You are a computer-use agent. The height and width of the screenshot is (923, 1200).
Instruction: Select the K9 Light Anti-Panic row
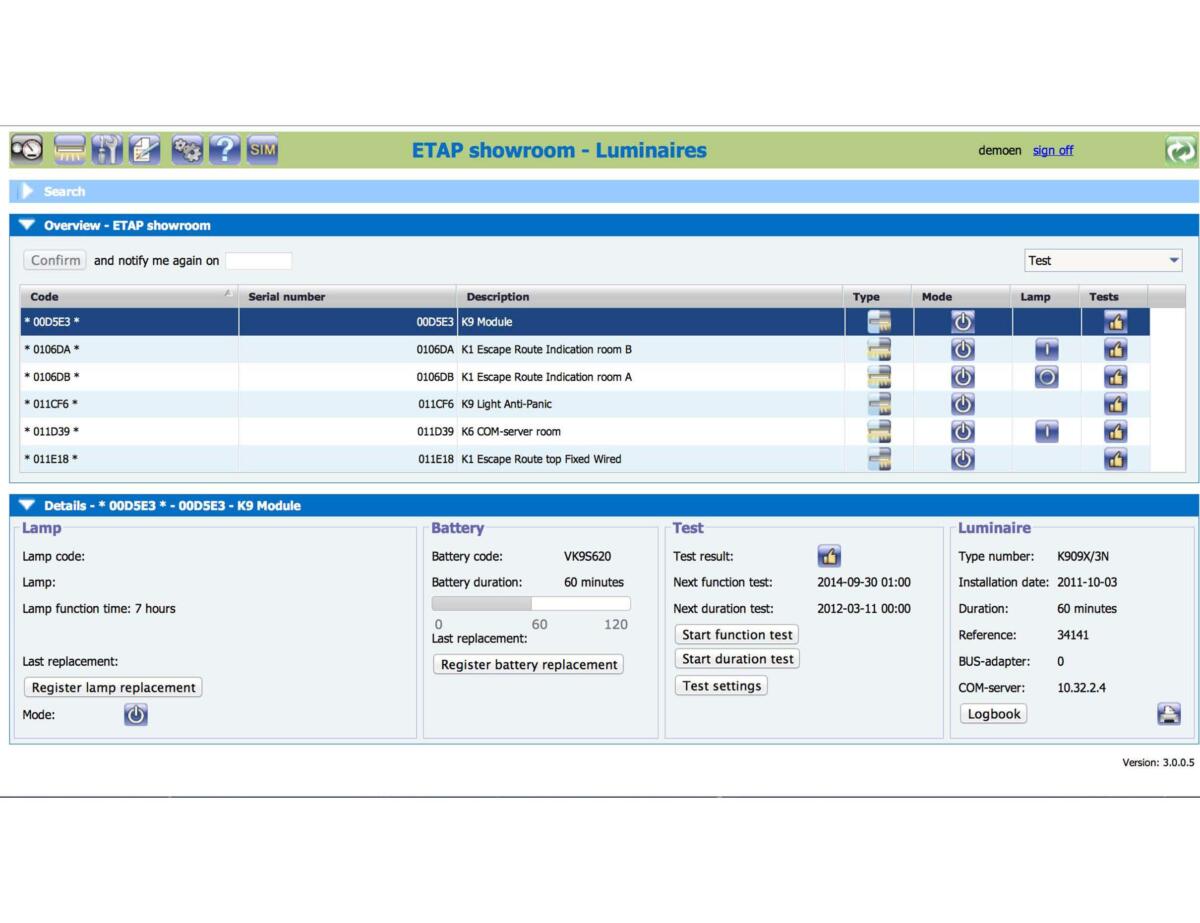[584, 404]
